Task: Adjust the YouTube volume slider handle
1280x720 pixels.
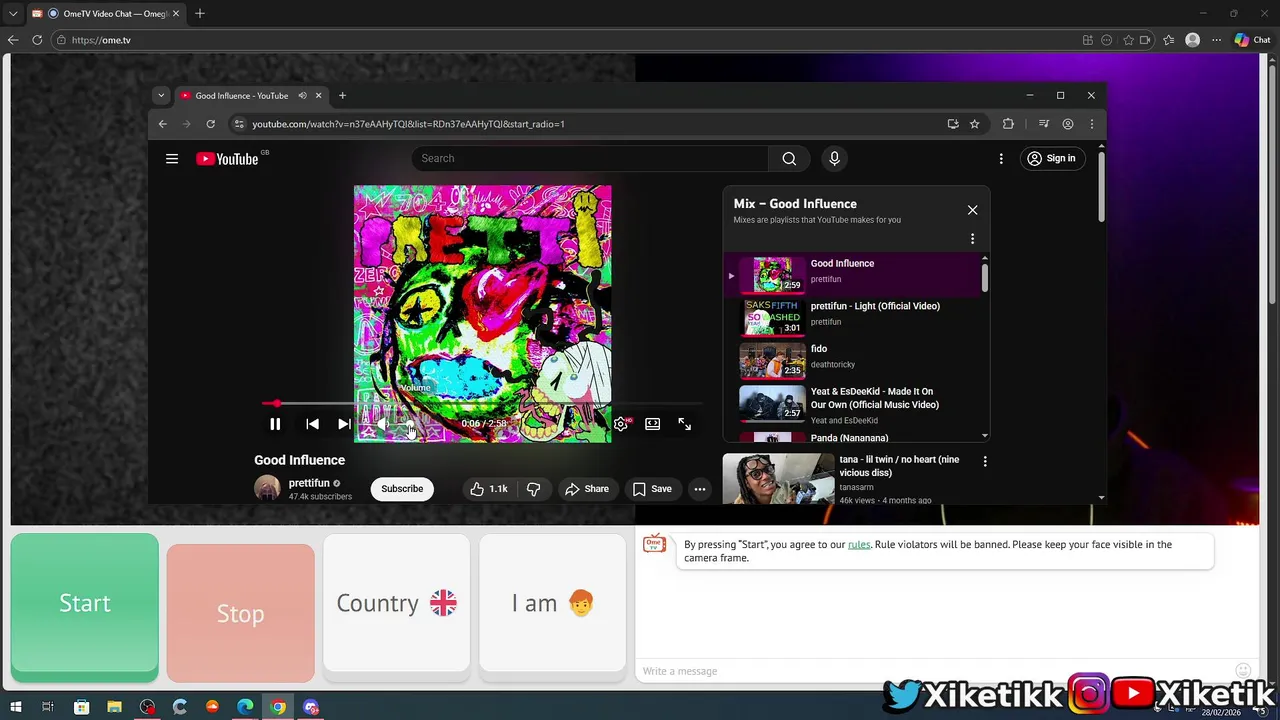Action: point(412,424)
